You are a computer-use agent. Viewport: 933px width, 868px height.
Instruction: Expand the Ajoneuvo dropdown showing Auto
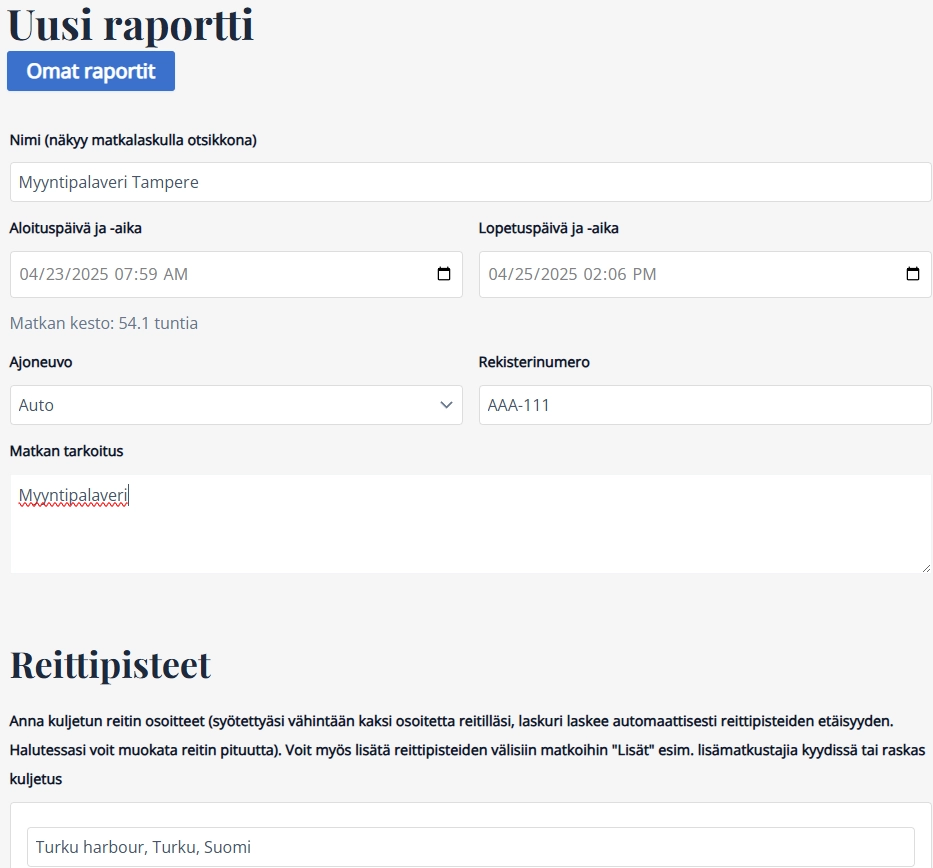(236, 405)
